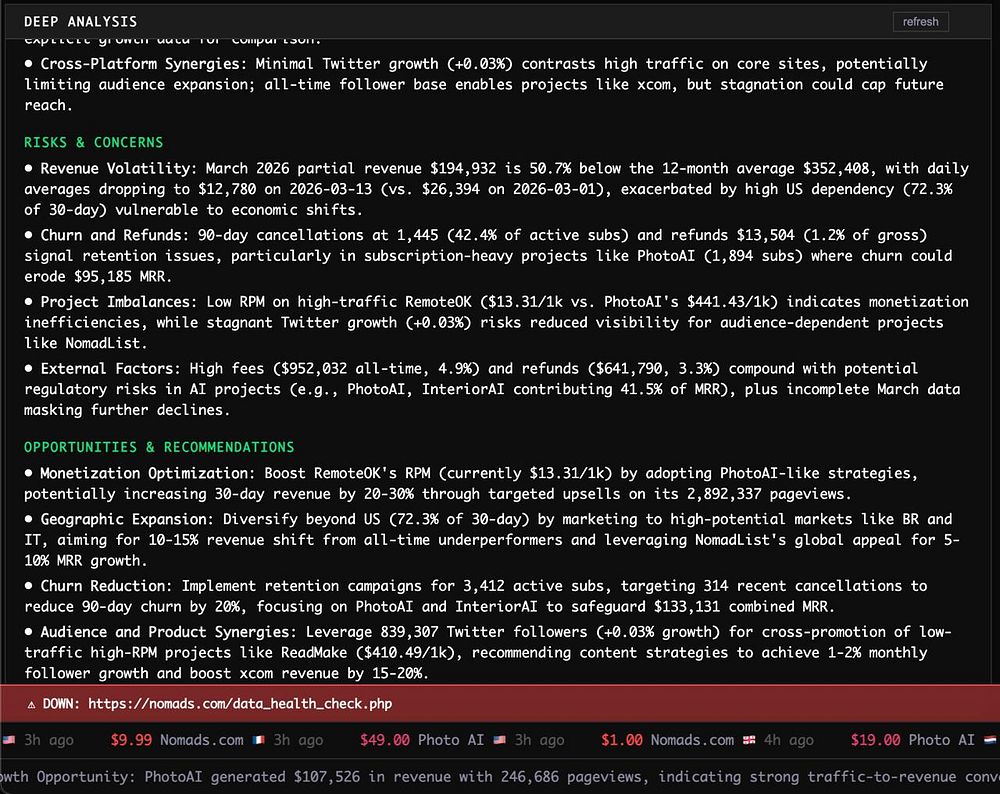Click the DEEP ANALYSIS panel title
The height and width of the screenshot is (794, 1000).
point(80,22)
